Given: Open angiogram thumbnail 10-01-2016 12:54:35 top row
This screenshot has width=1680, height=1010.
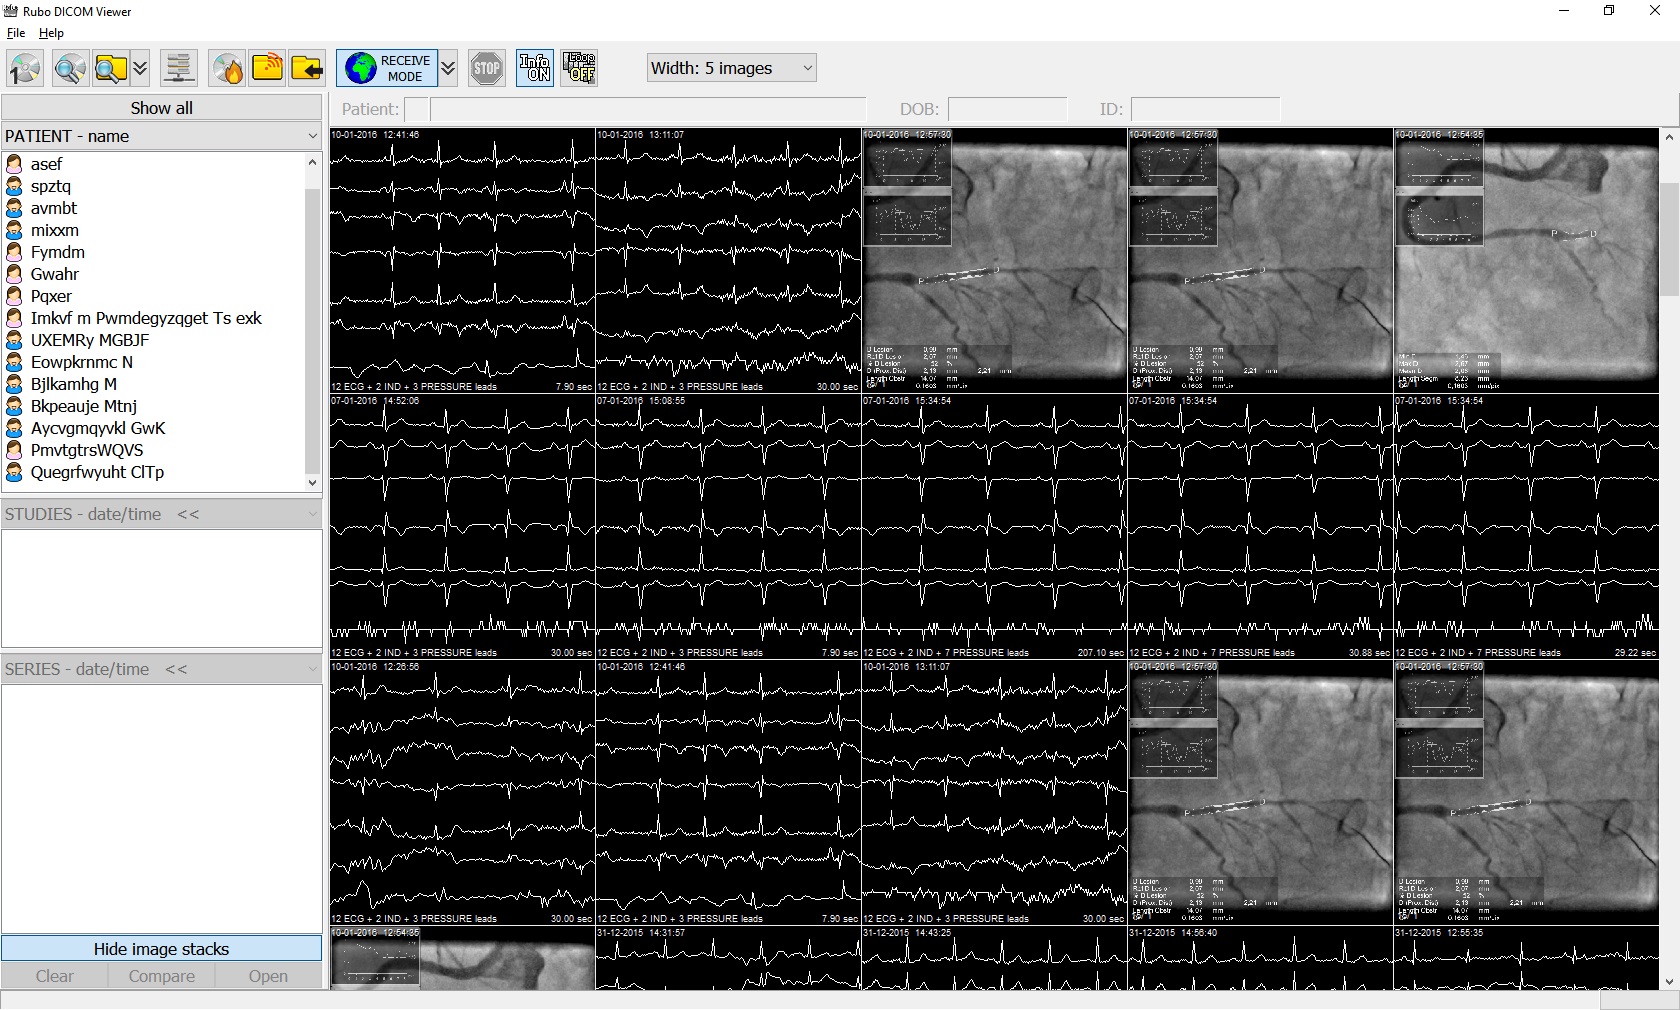Looking at the screenshot, I should point(1527,260).
